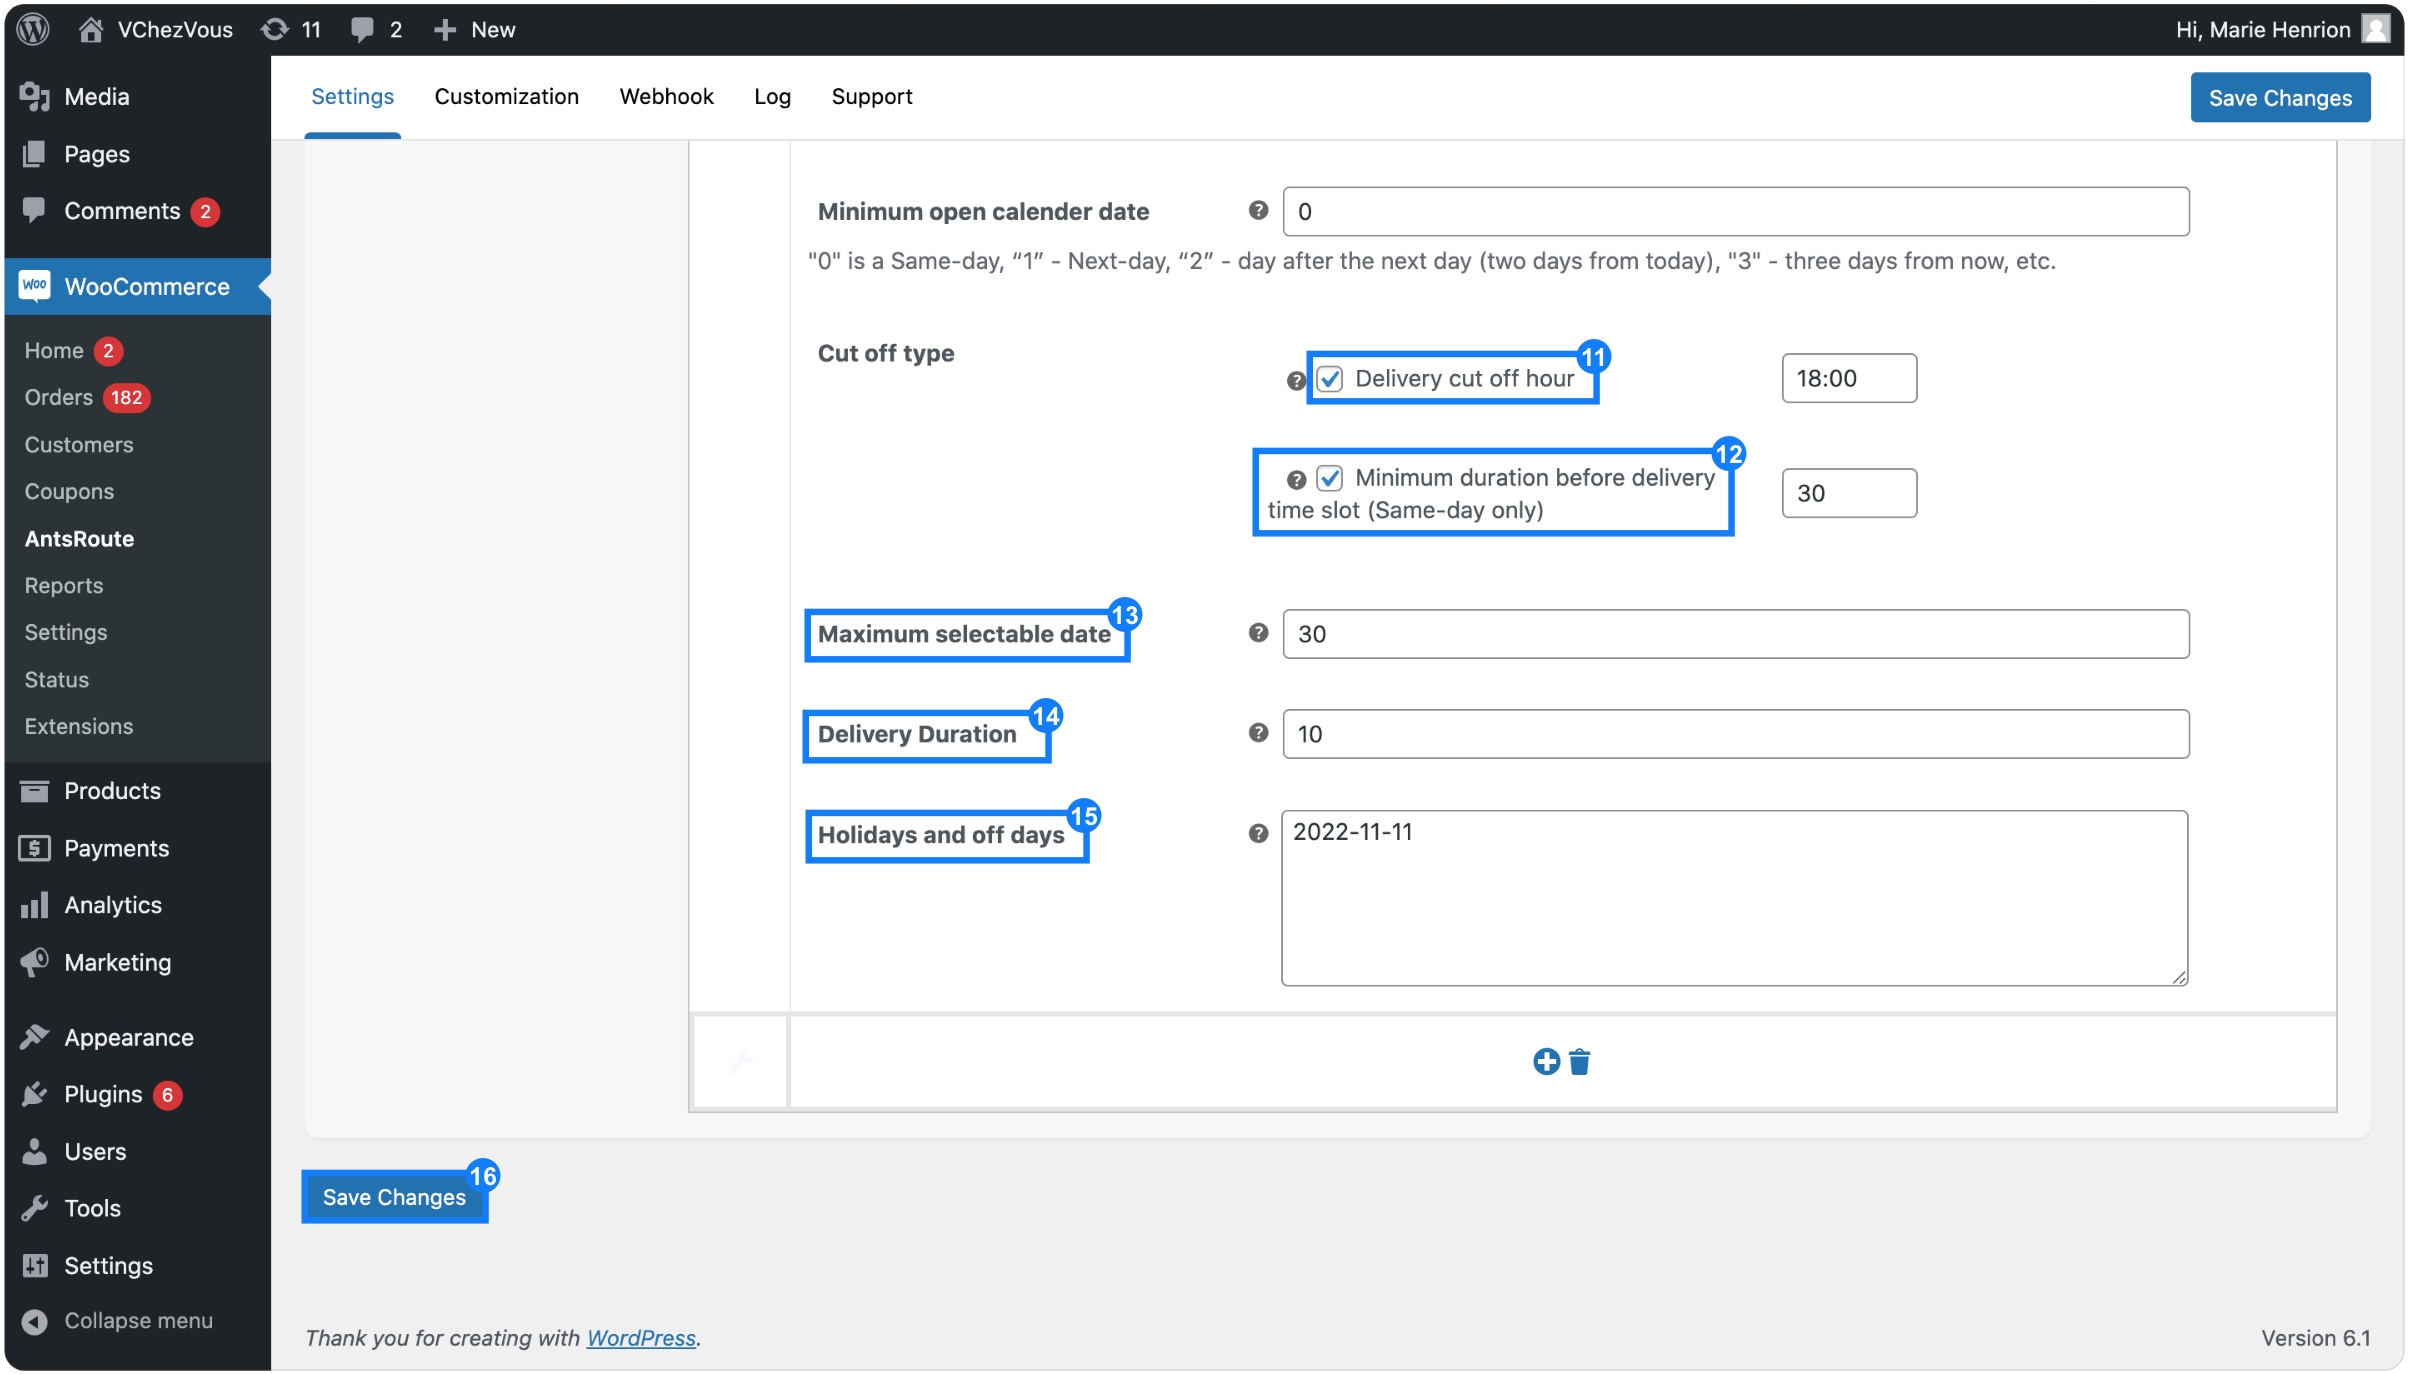Click the New content plus icon
The height and width of the screenshot is (1374, 2409).
point(445,30)
